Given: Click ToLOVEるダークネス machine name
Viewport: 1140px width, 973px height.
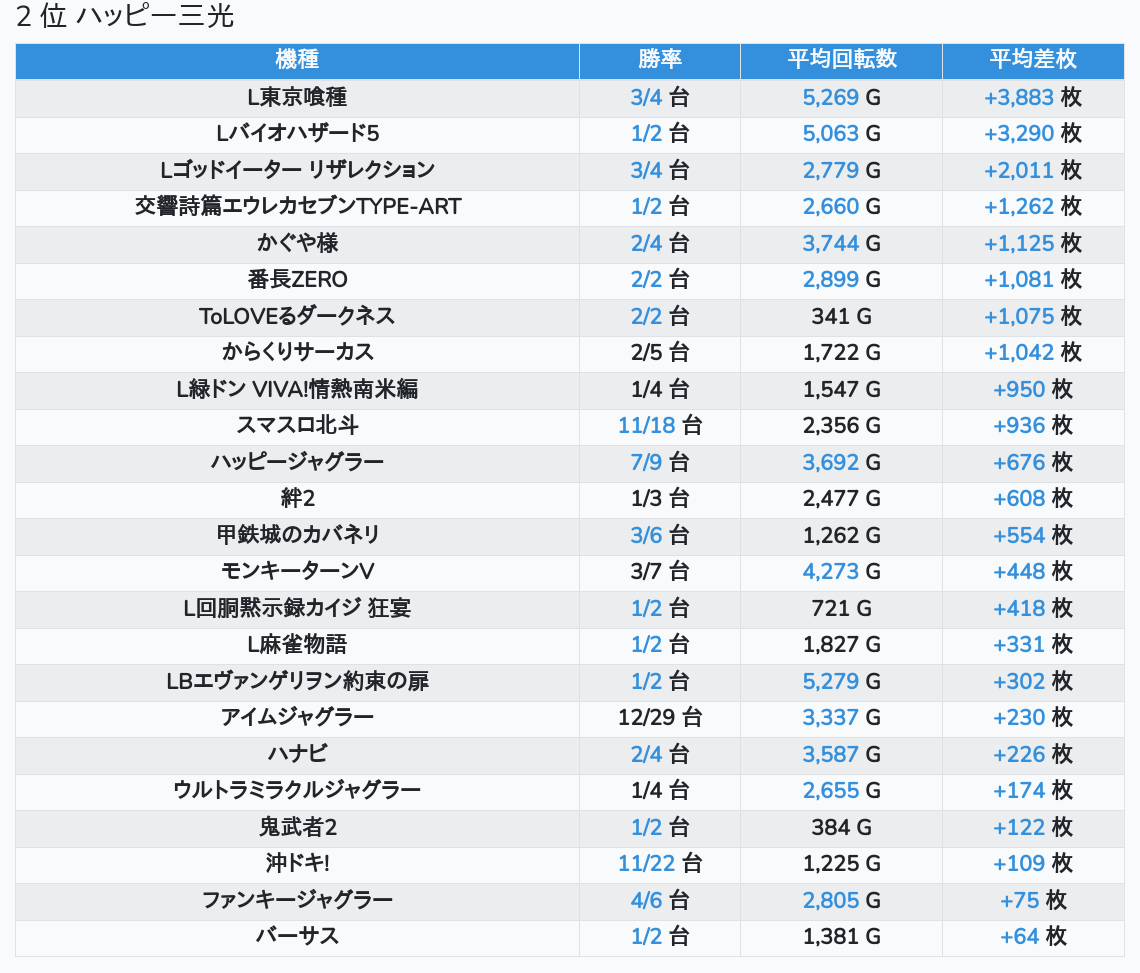Looking at the screenshot, I should click(297, 316).
